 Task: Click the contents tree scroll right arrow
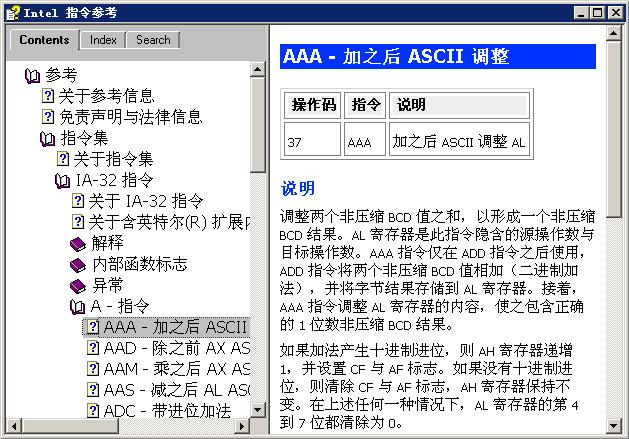[x=242, y=426]
